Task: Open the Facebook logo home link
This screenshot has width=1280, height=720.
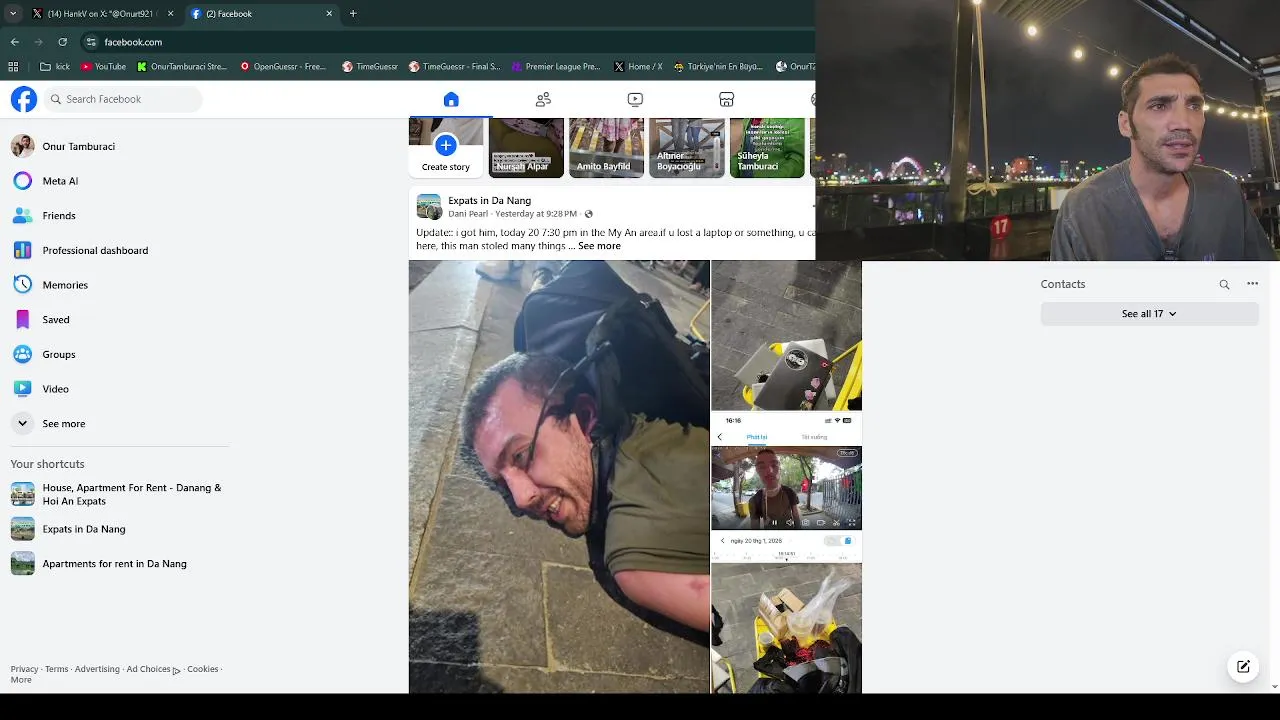Action: coord(24,99)
